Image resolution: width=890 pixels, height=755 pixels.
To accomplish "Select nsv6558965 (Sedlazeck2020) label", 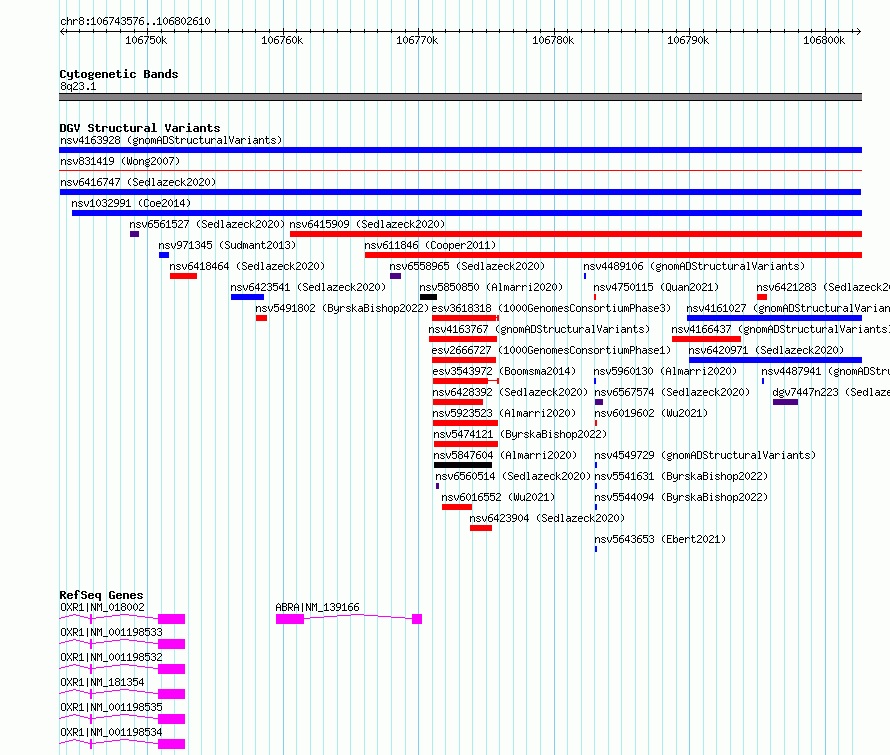I will [x=467, y=266].
